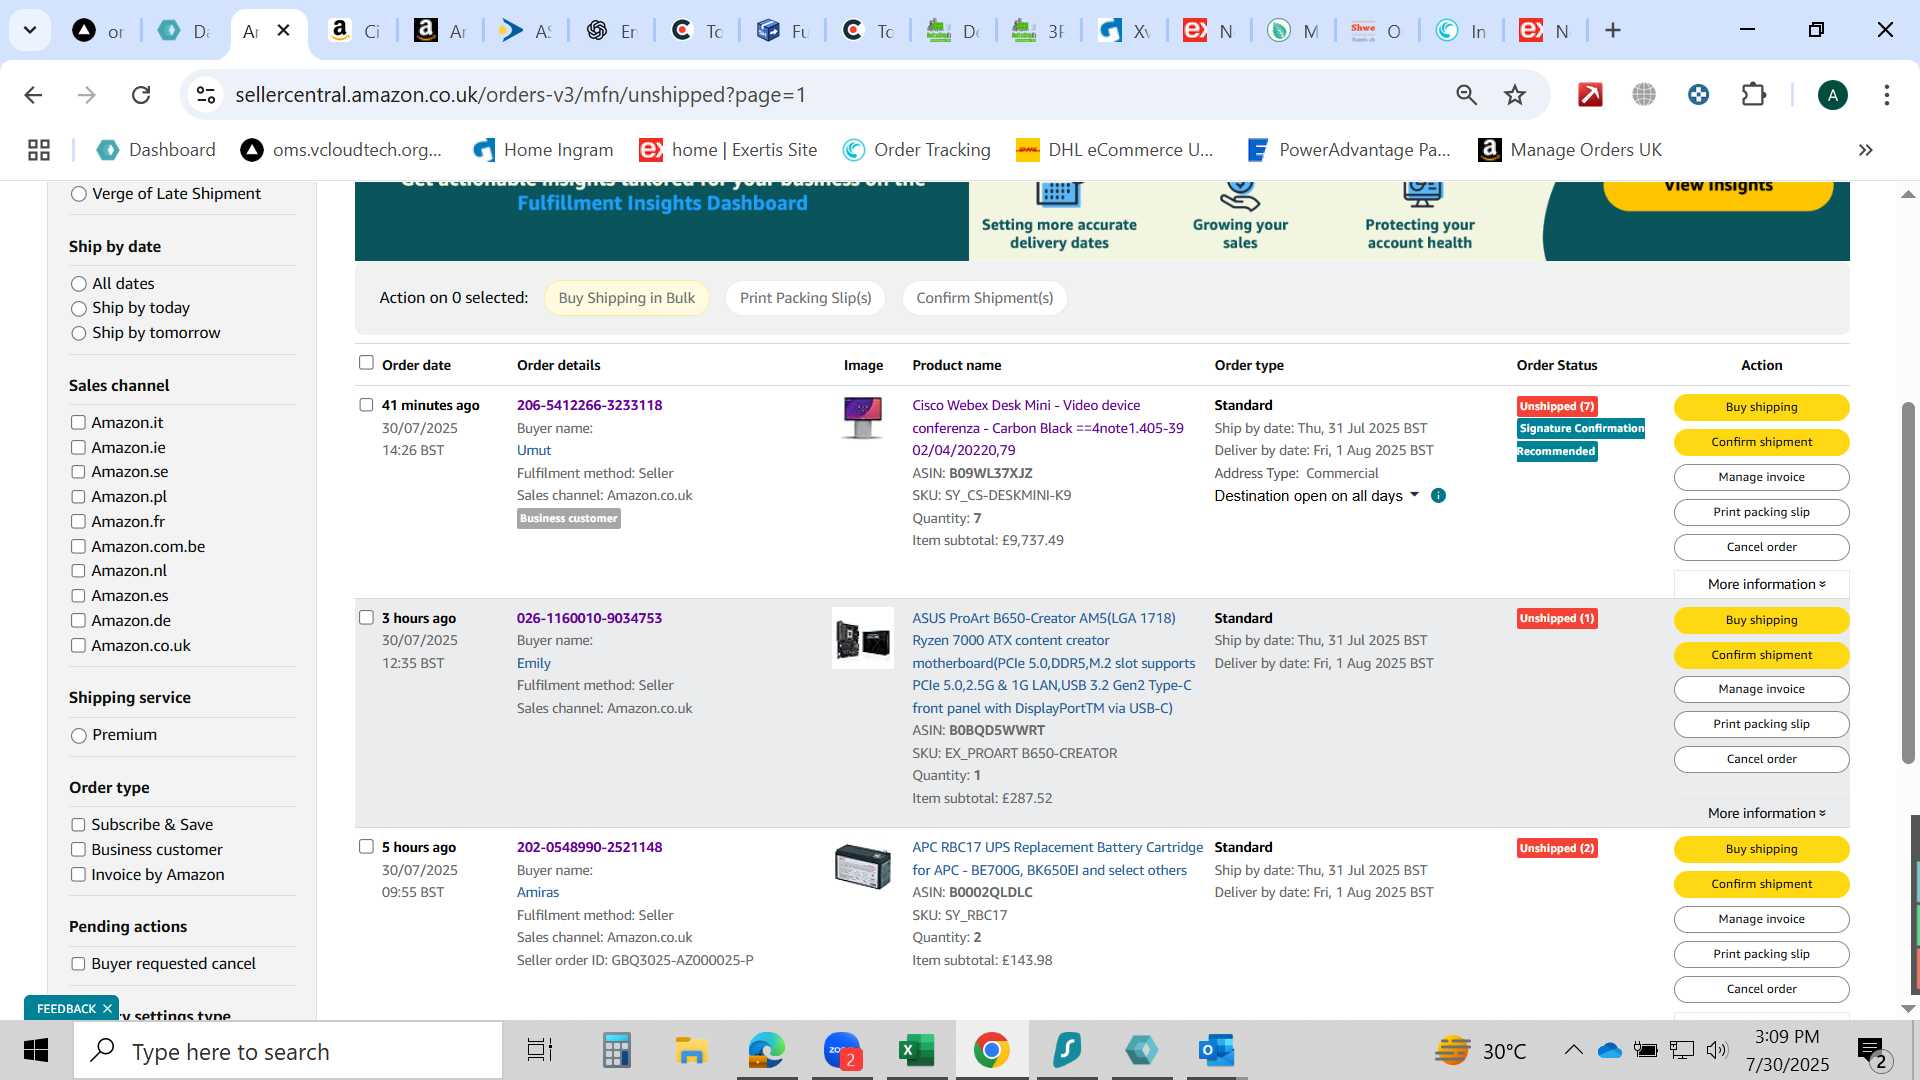This screenshot has width=1920, height=1080.
Task: Select order 206-5412266-3233118 checkbox
Action: [366, 405]
